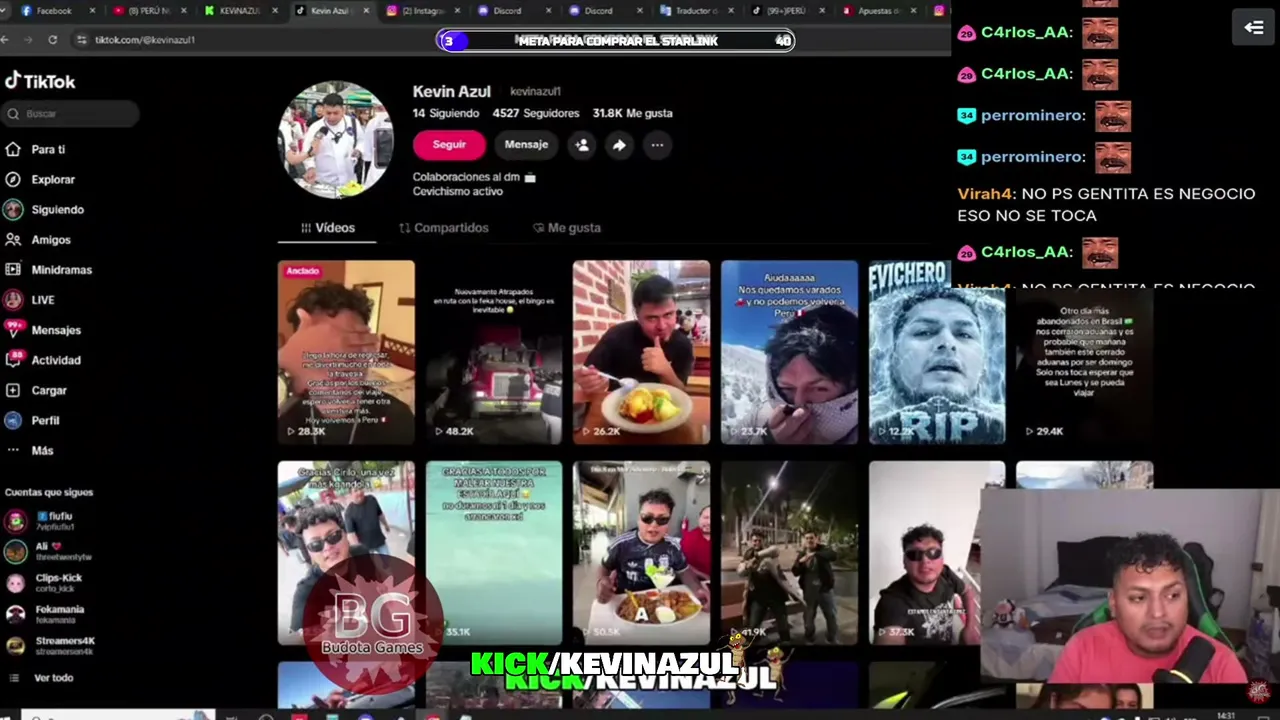The width and height of the screenshot is (1280, 720).
Task: Select the Videos tab
Action: pos(327,228)
